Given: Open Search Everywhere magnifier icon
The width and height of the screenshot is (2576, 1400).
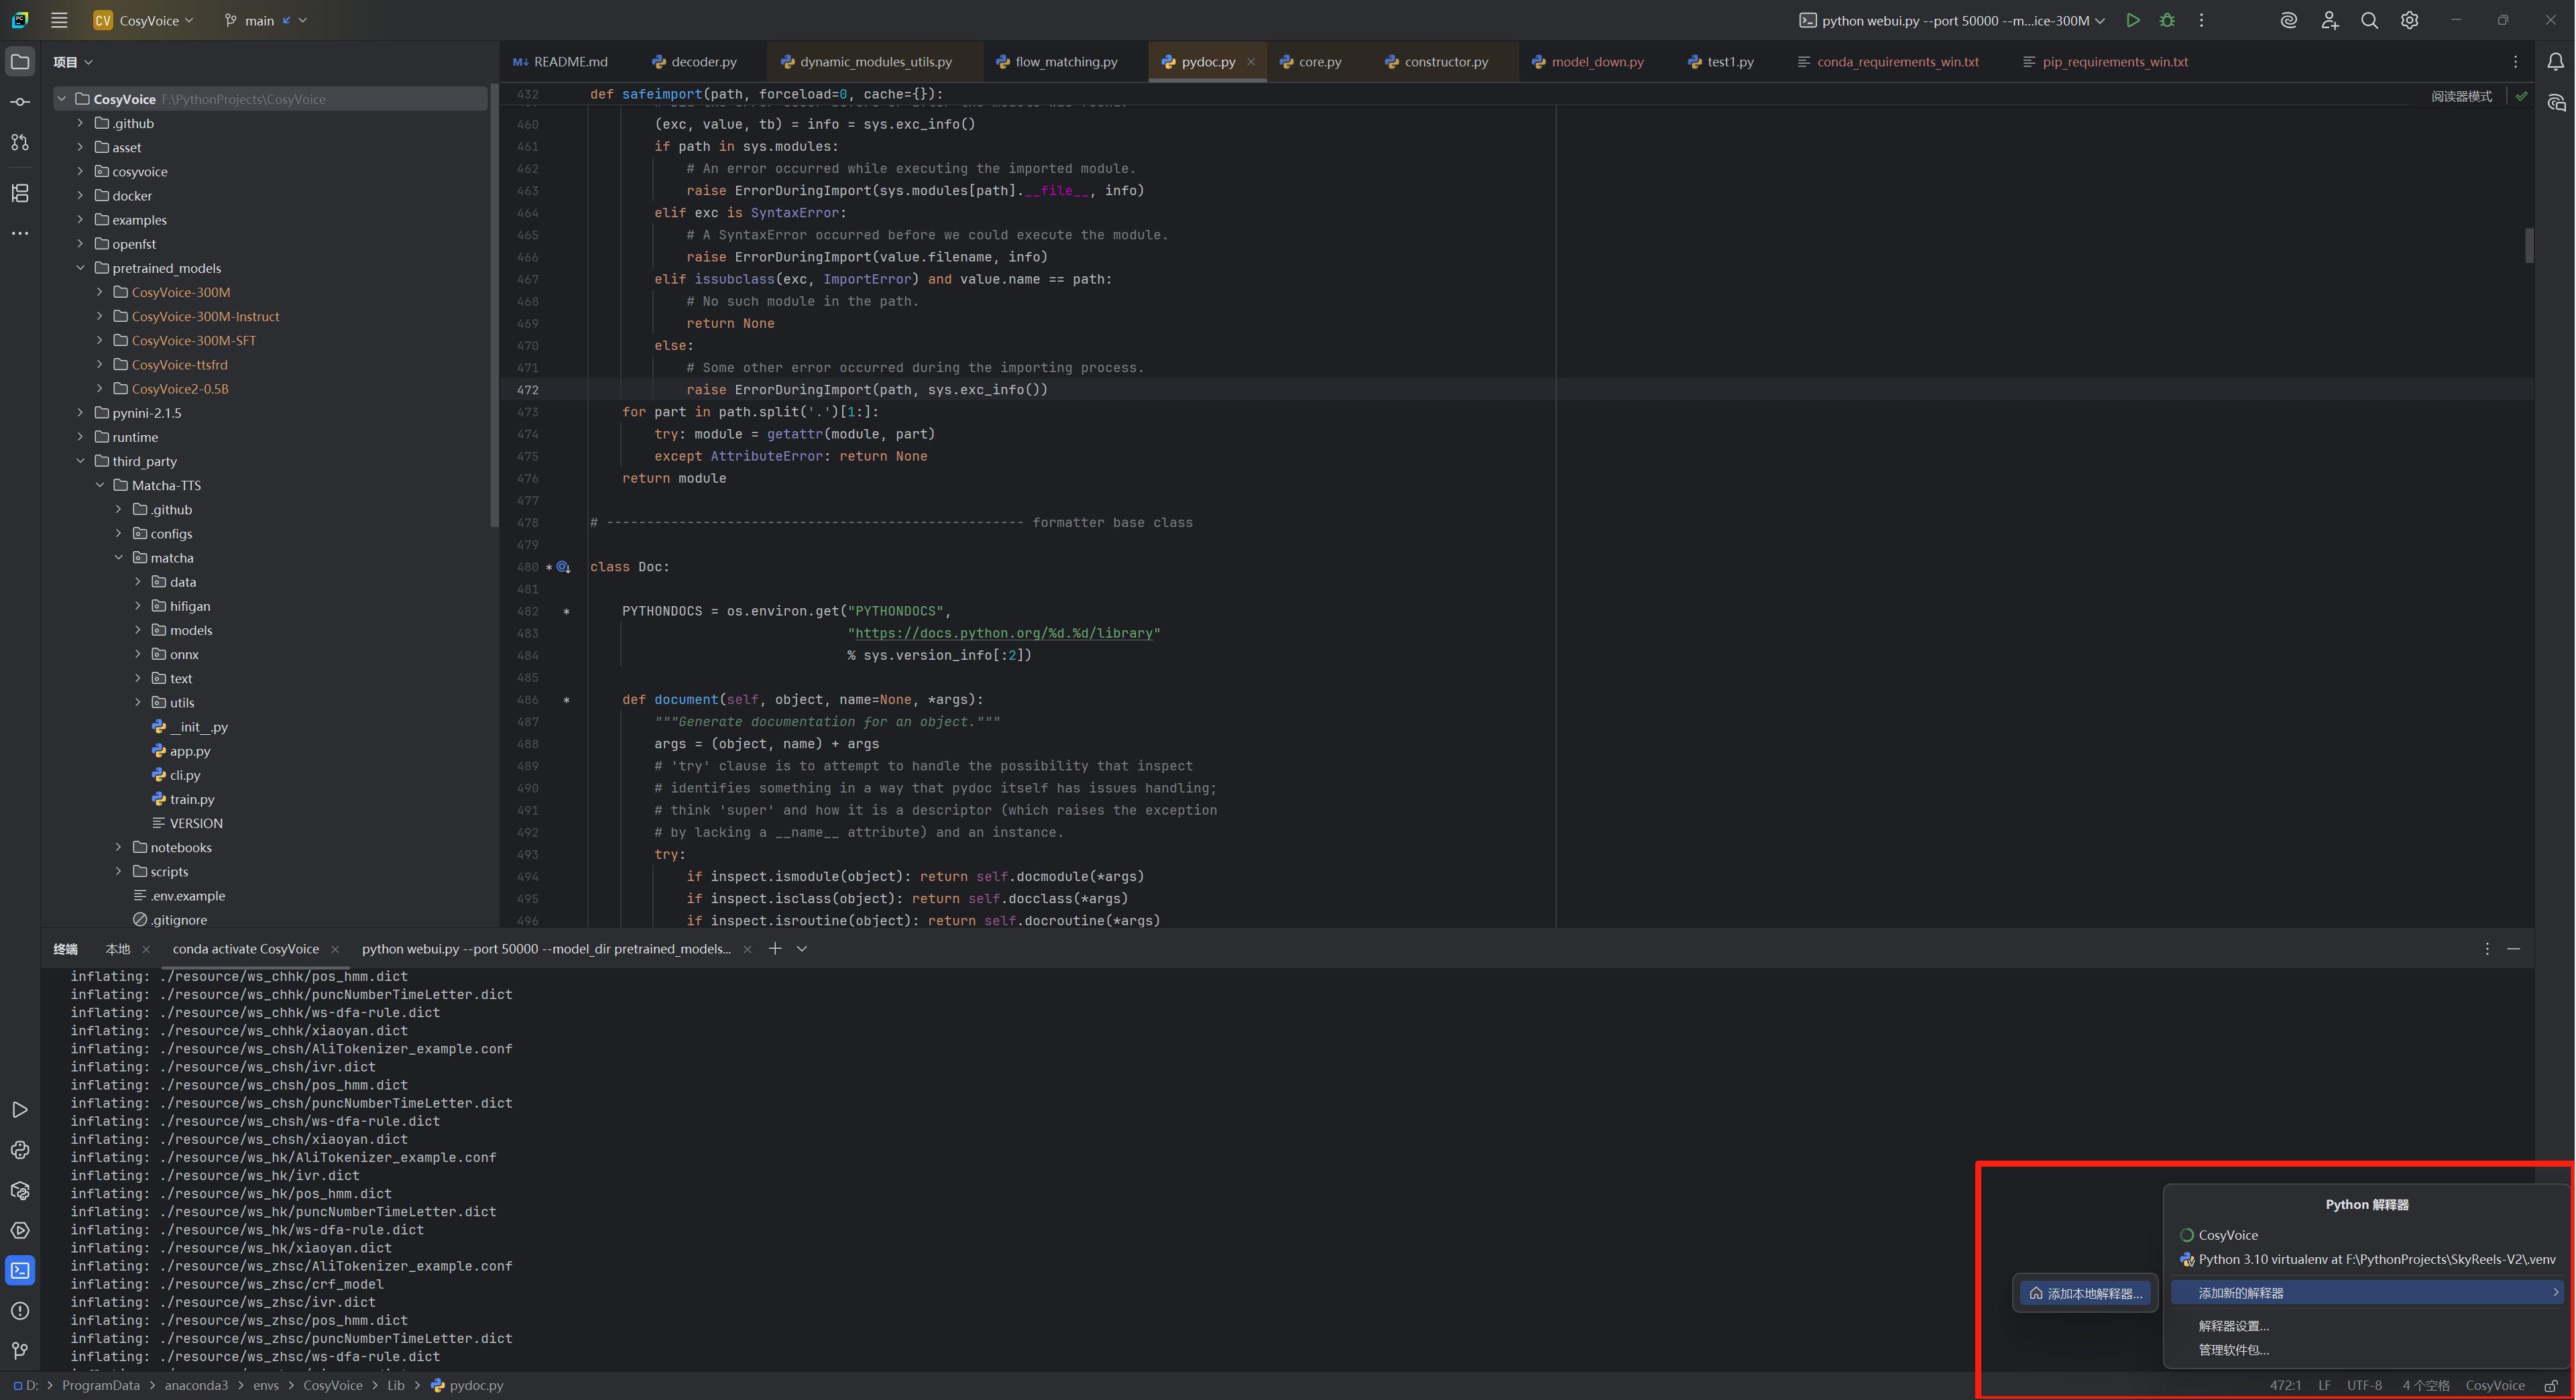Looking at the screenshot, I should tap(2369, 20).
